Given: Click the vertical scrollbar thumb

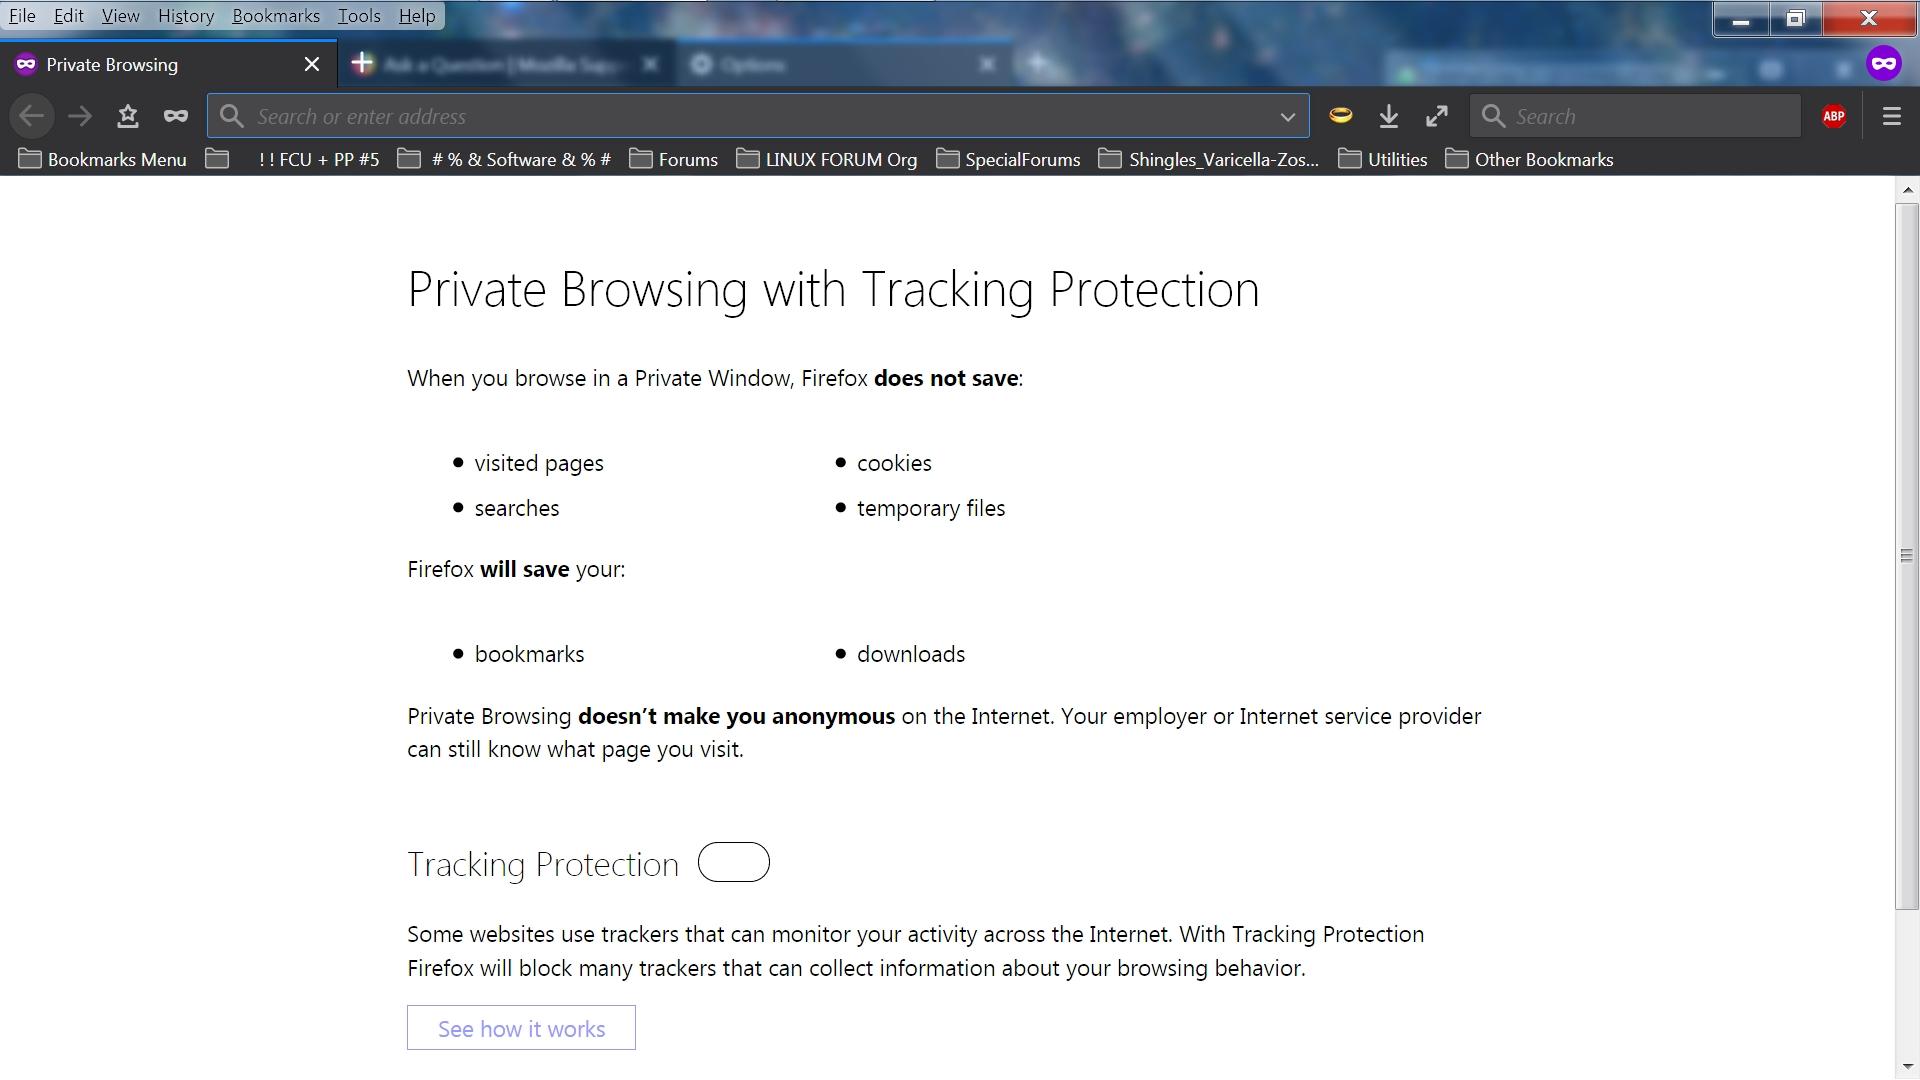Looking at the screenshot, I should [1906, 555].
